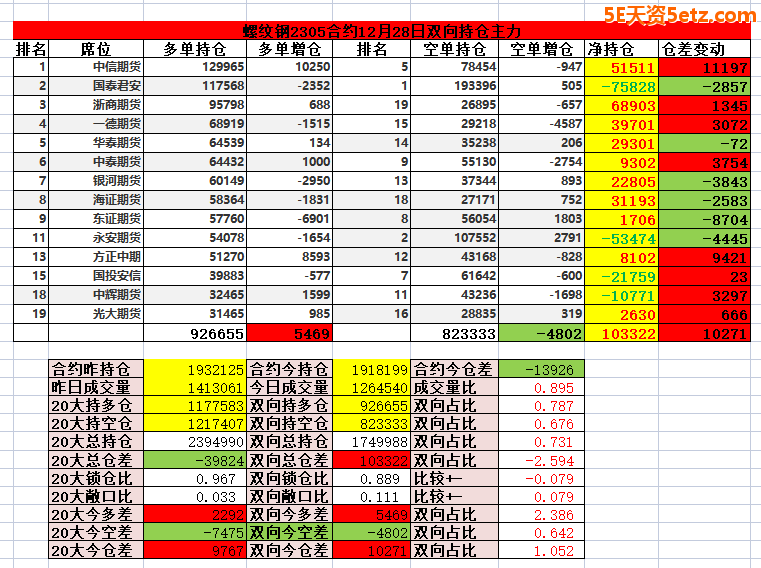761x568 pixels.
Task: Click net position cell -75828
Action: tap(621, 86)
